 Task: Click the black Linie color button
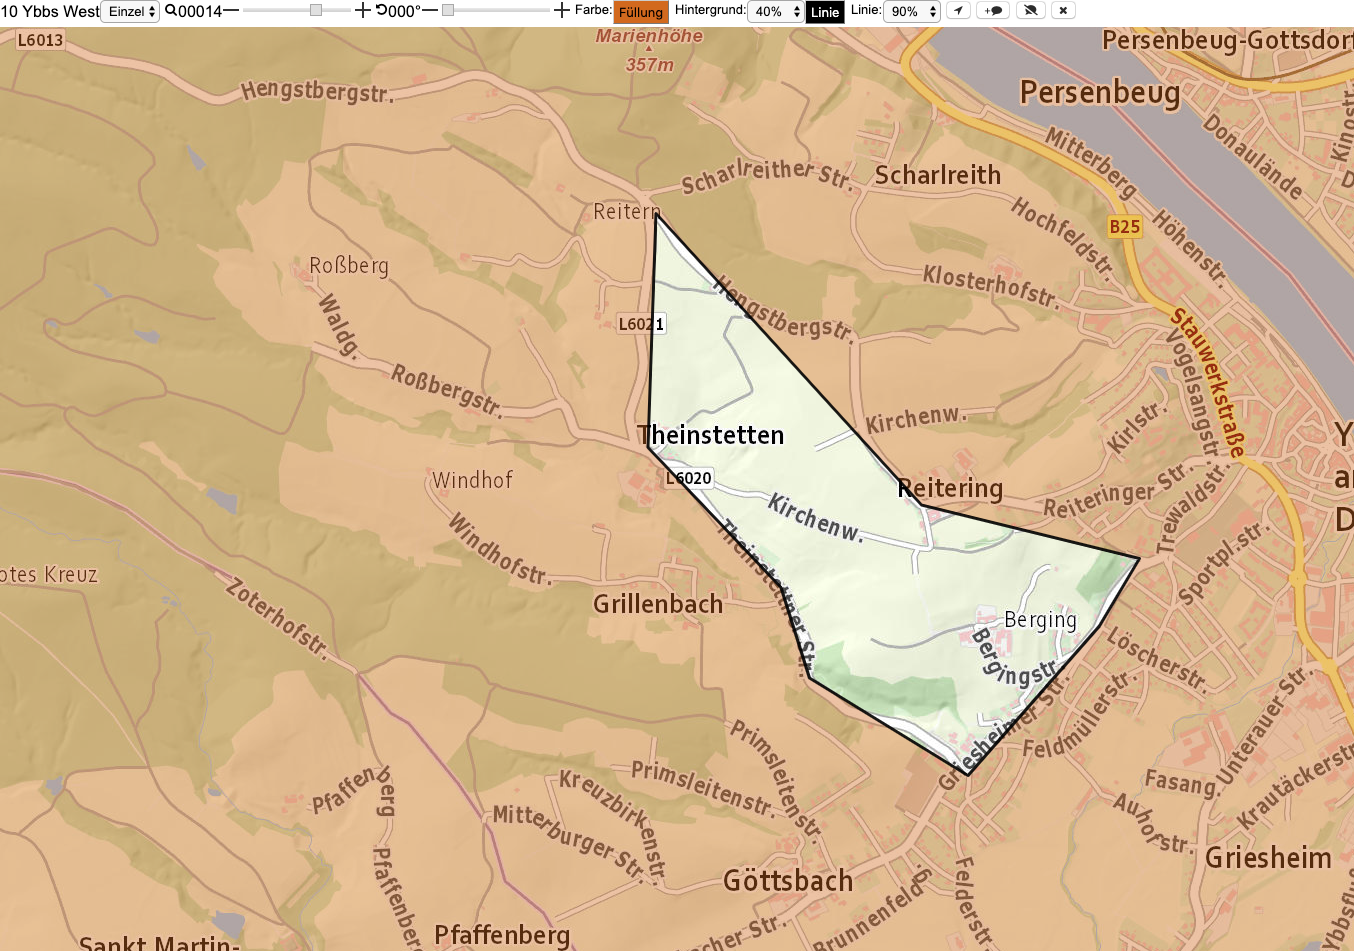point(825,12)
